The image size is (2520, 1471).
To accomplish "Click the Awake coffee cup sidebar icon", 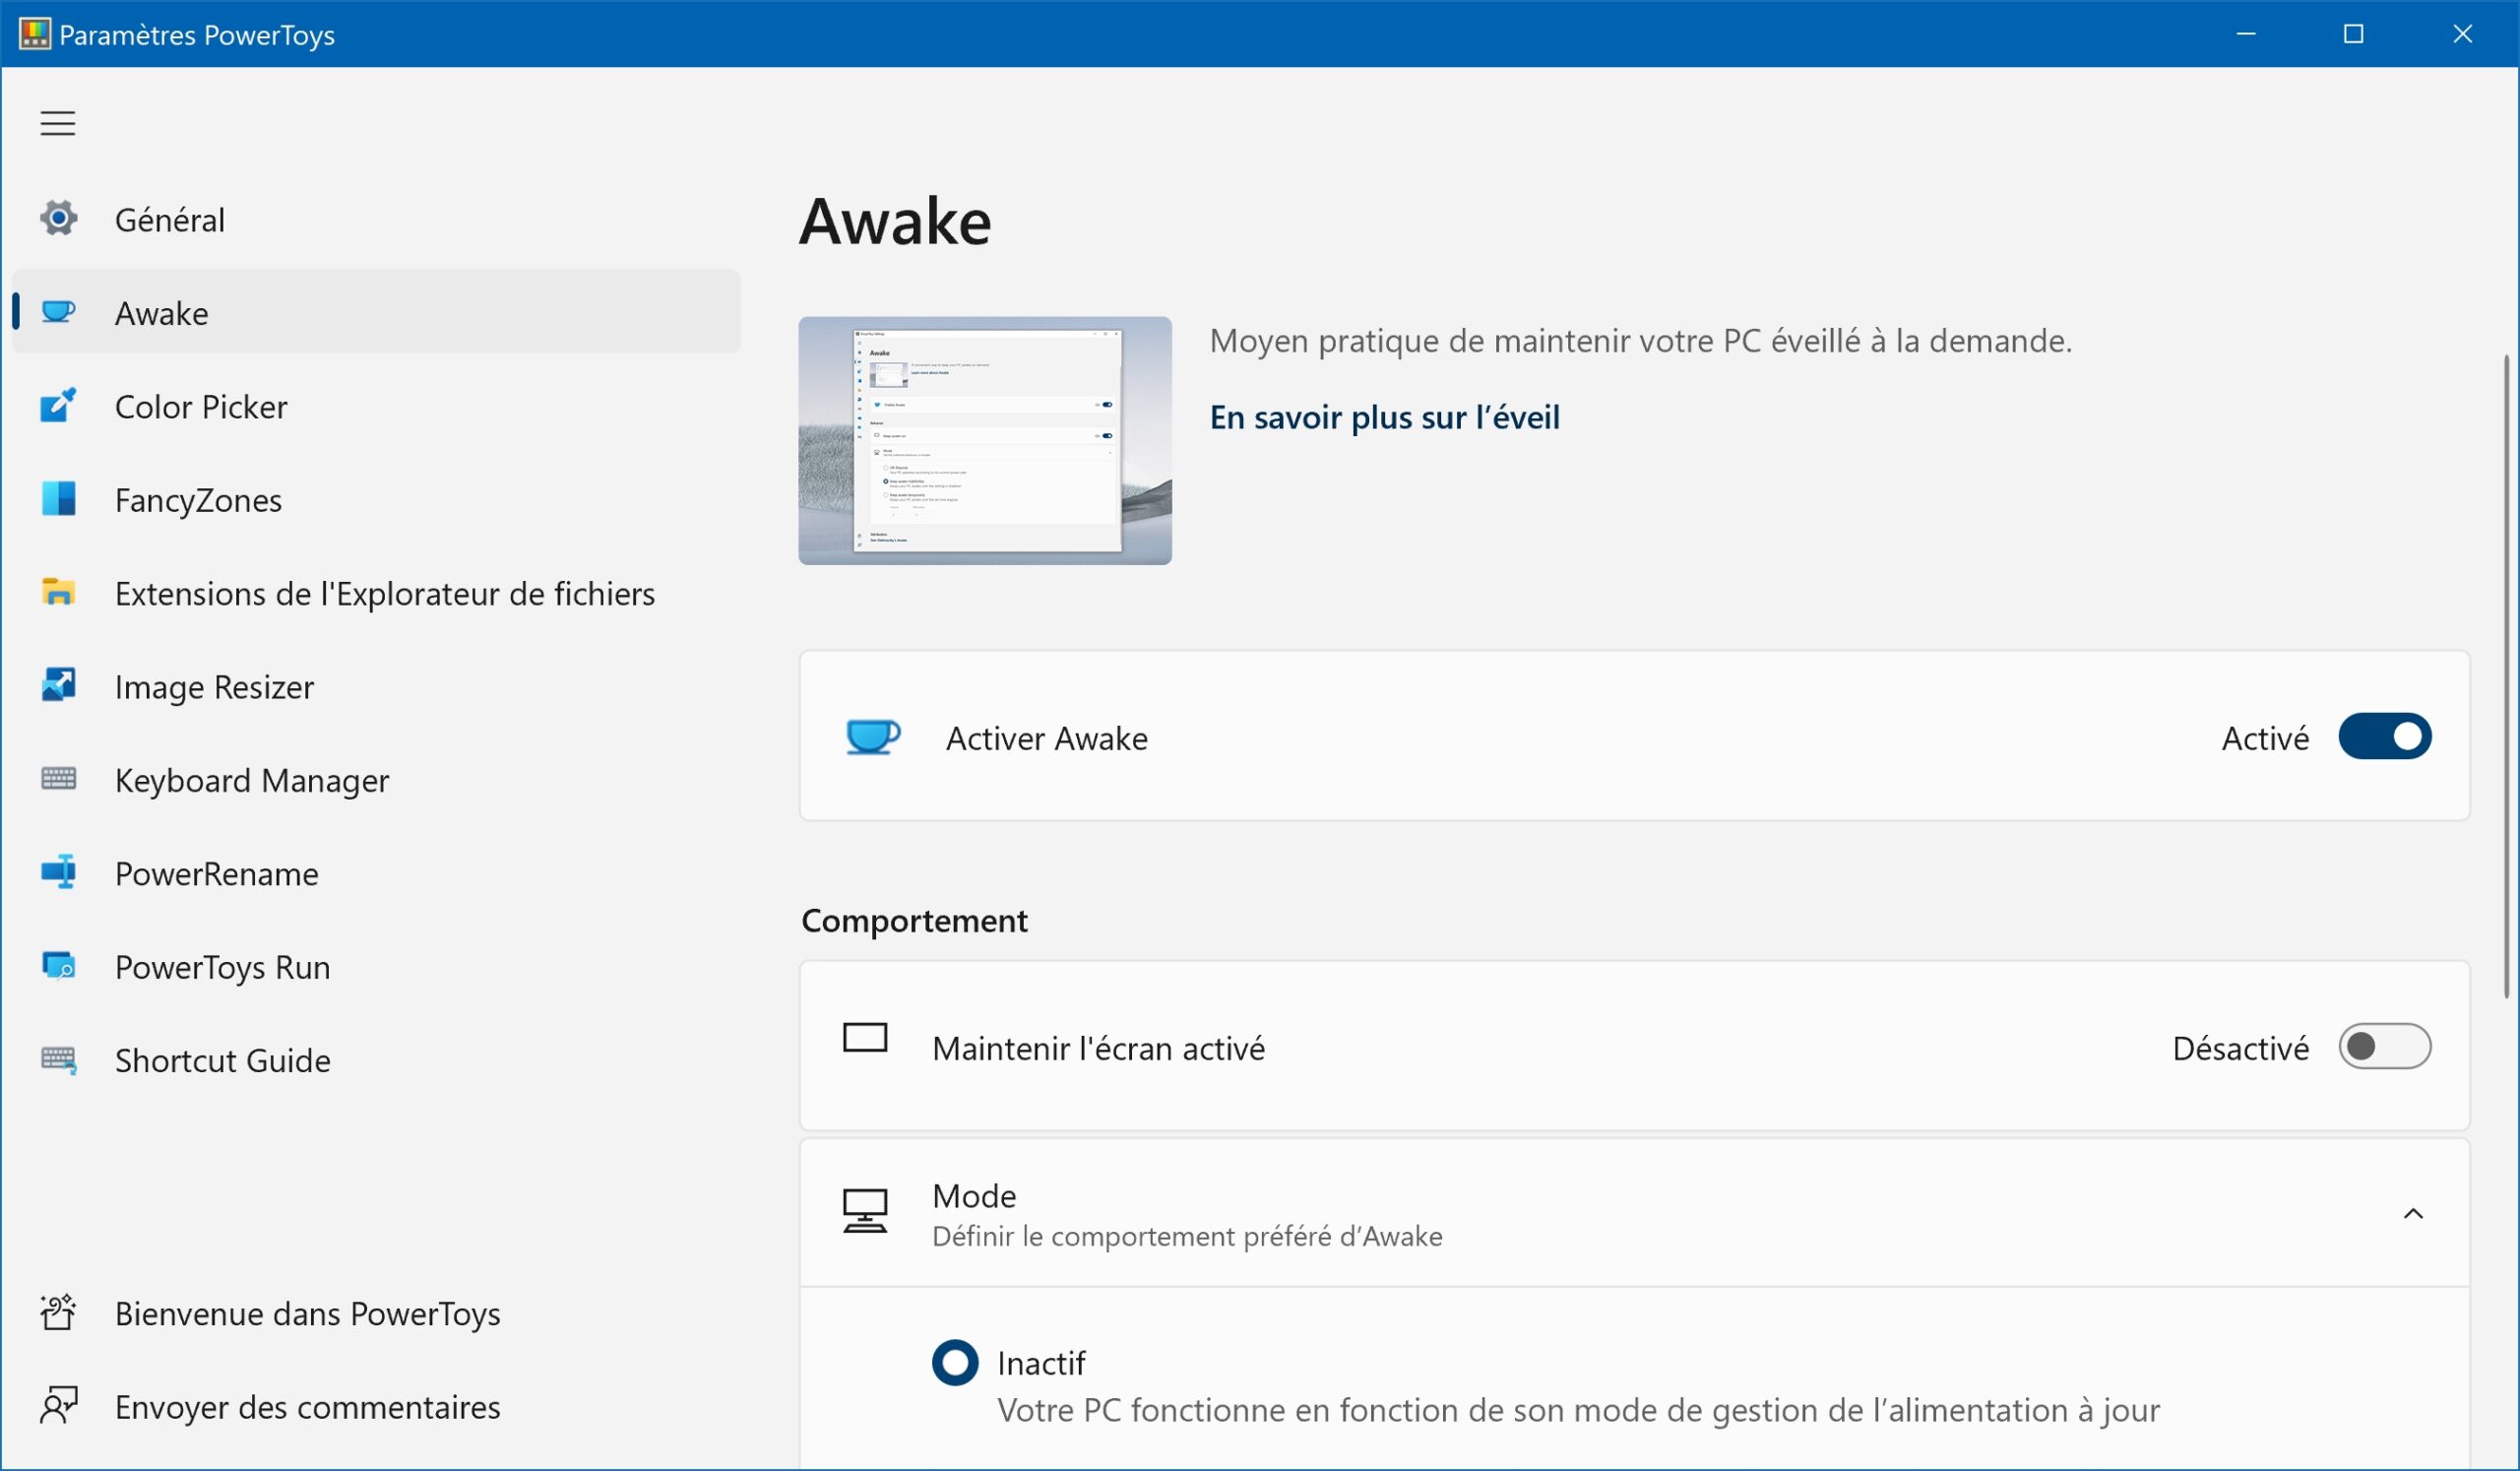I will [59, 312].
